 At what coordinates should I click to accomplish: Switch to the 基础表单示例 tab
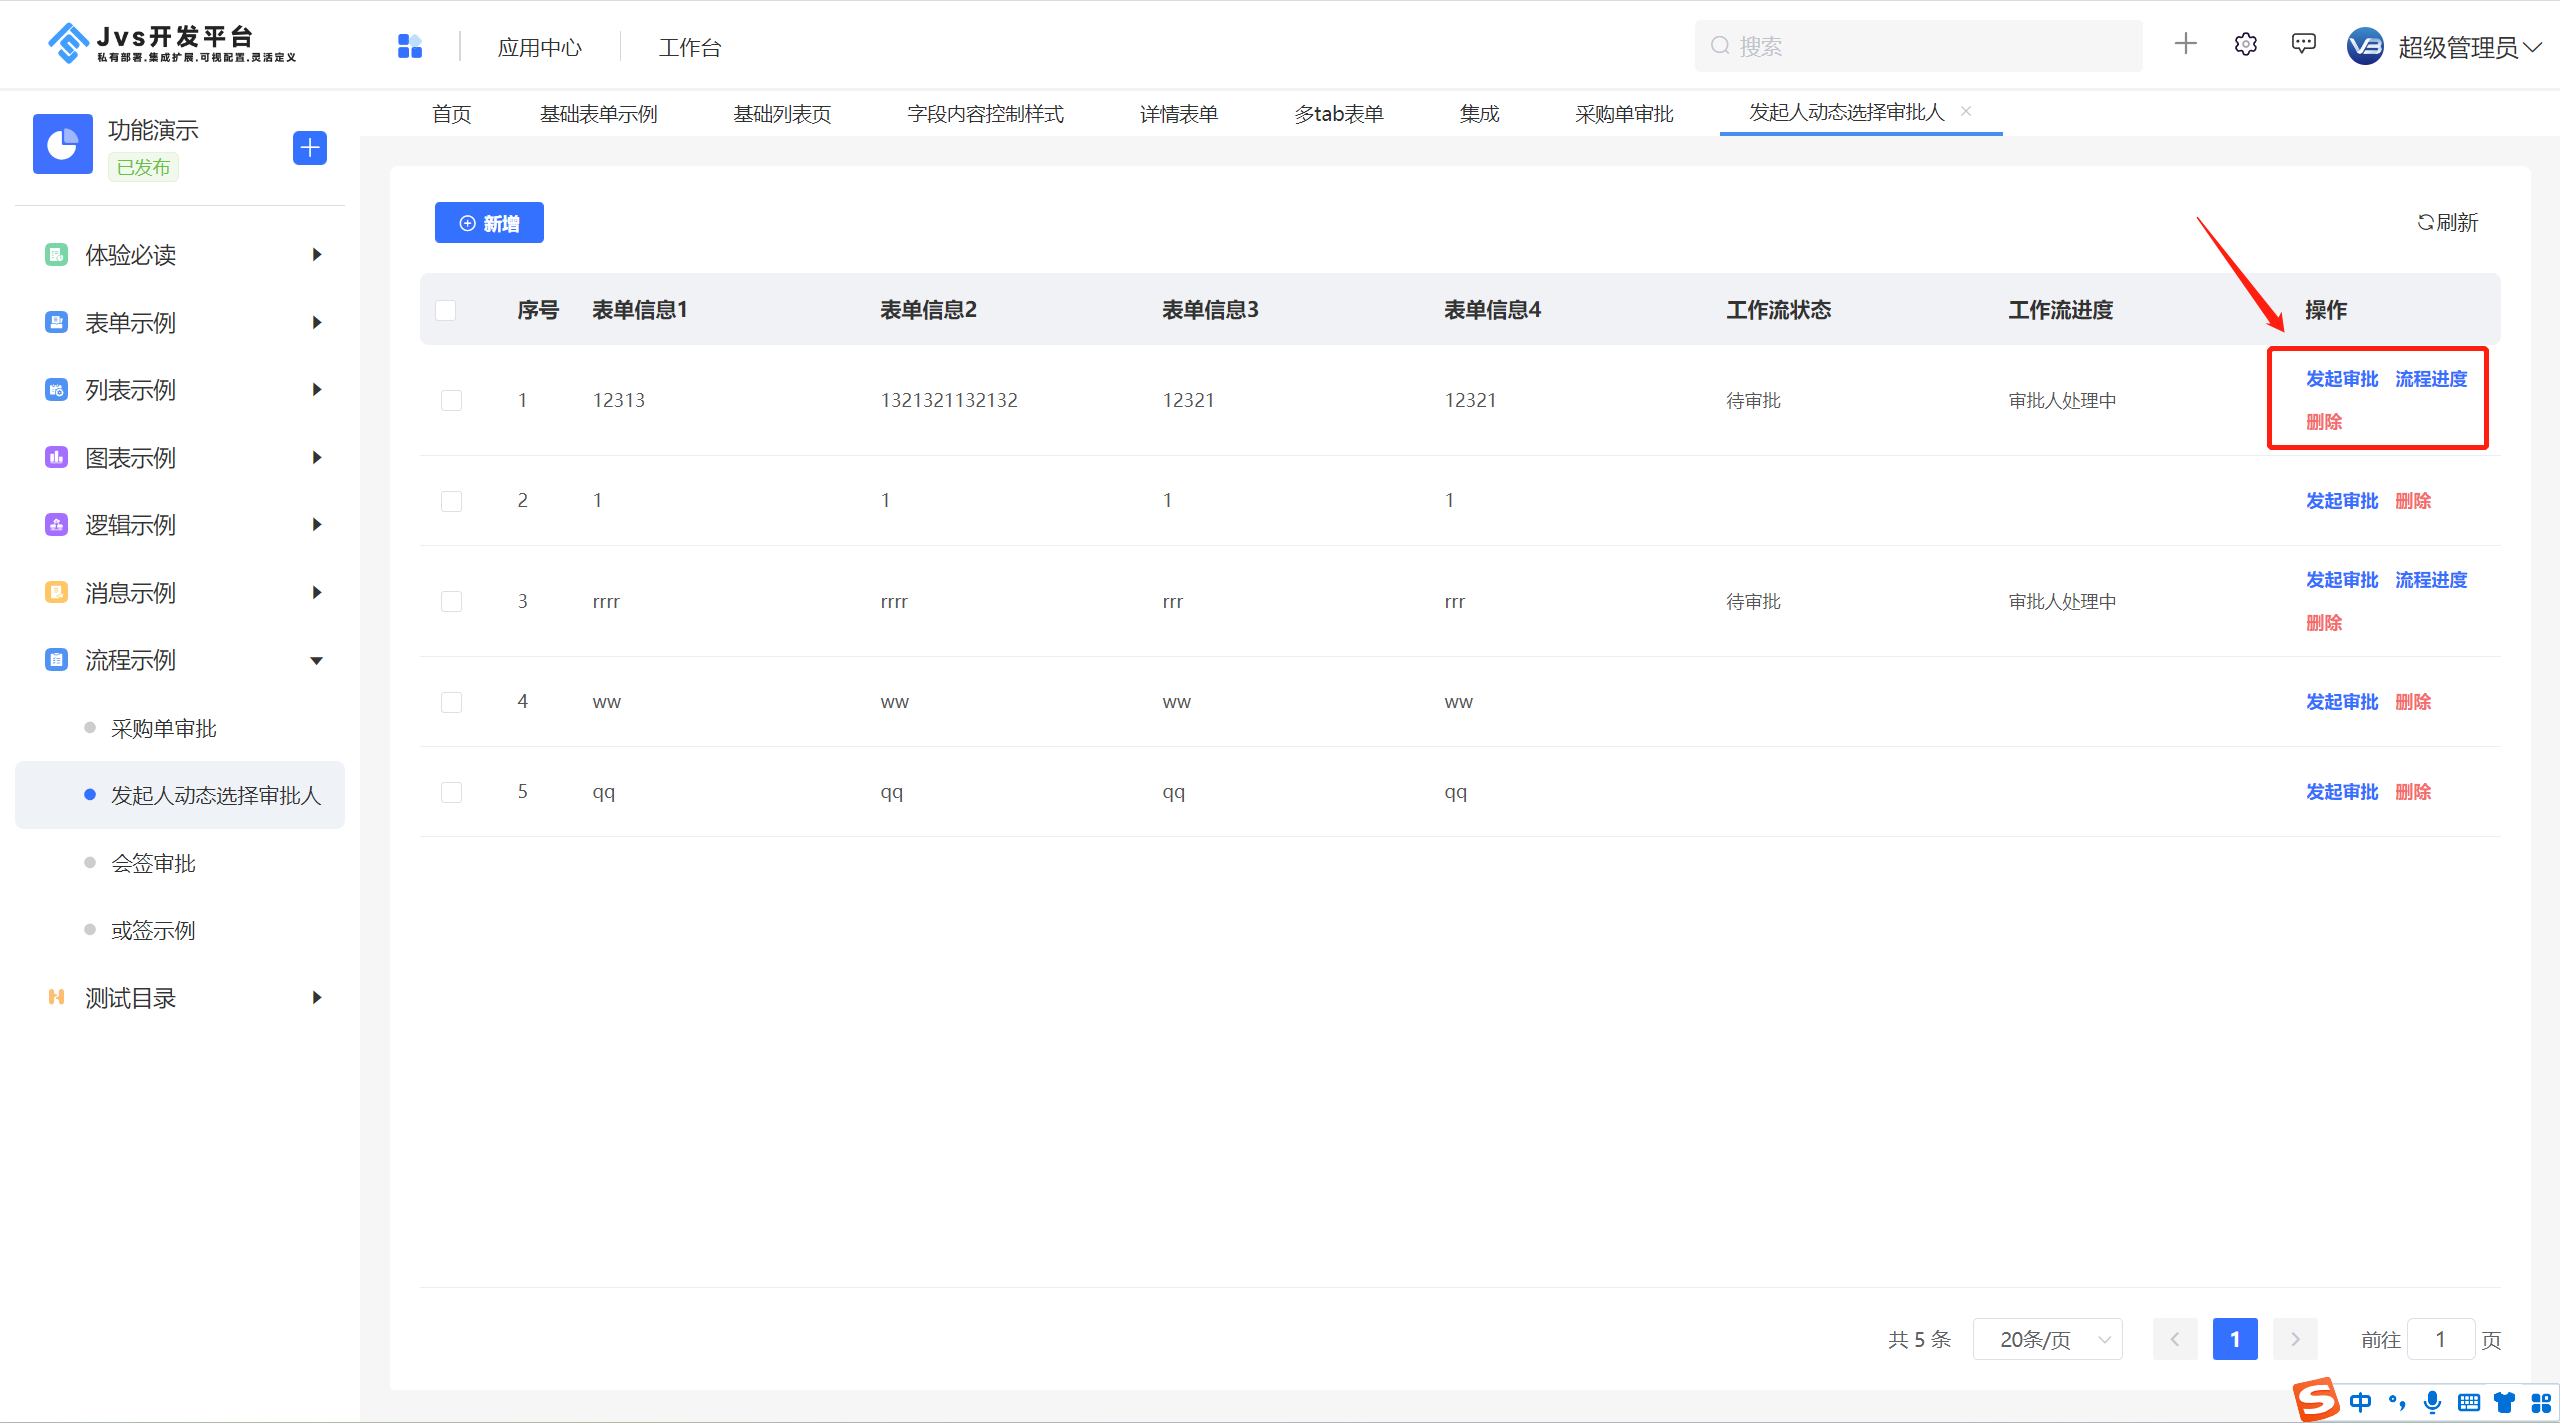pos(599,114)
